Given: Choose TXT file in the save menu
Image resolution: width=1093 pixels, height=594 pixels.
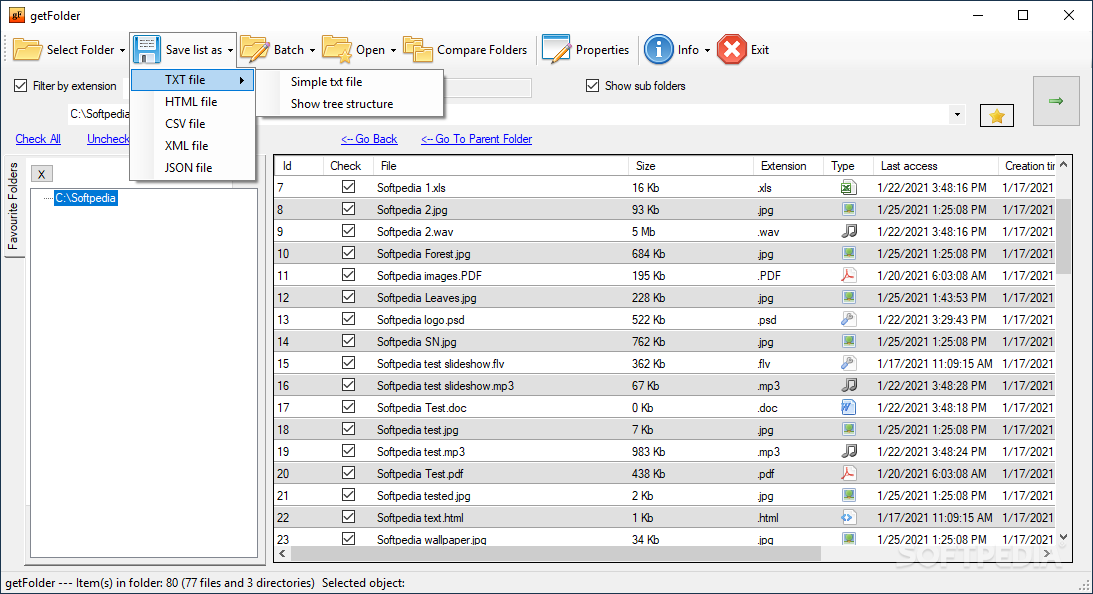Looking at the screenshot, I should coord(192,80).
